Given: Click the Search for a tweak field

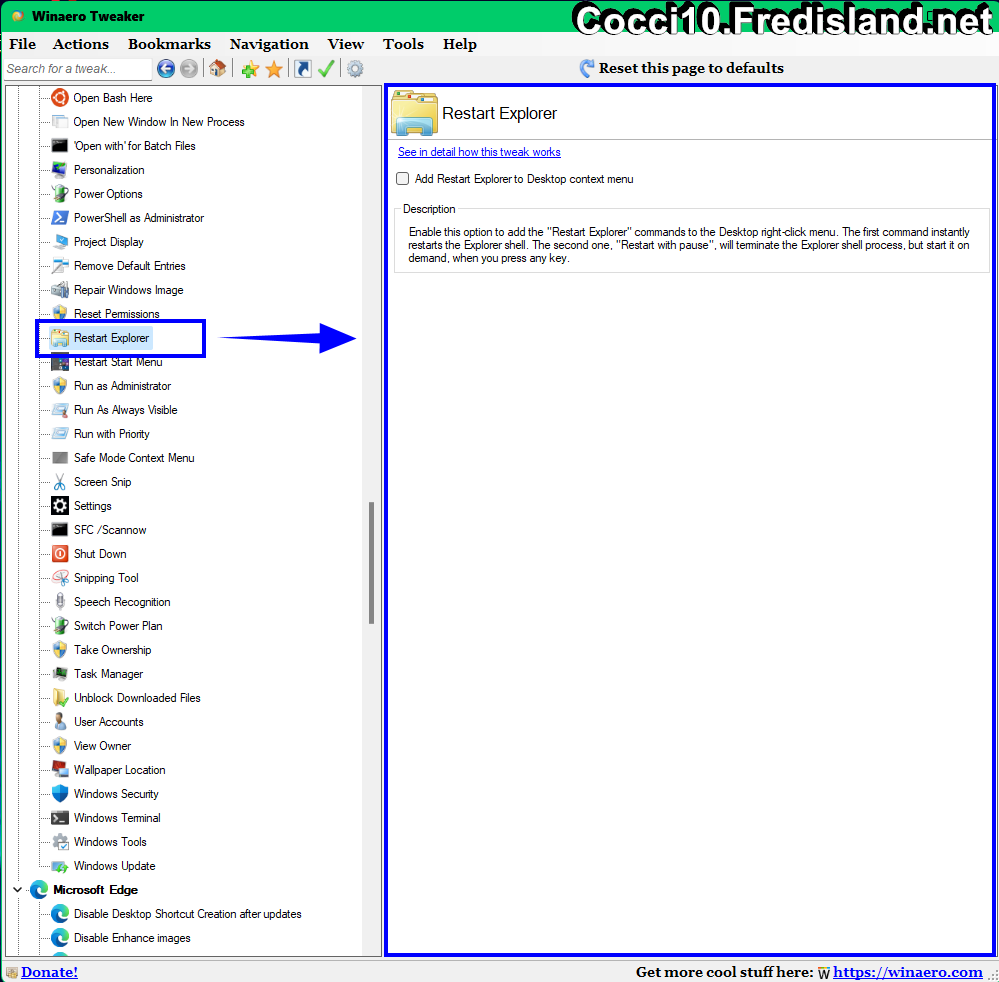Looking at the screenshot, I should tap(78, 68).
